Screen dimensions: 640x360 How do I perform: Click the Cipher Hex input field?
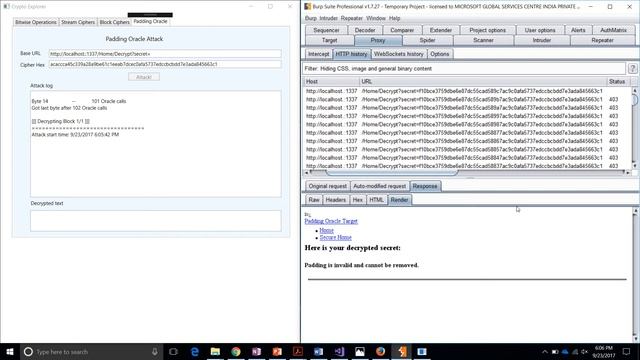[165, 64]
